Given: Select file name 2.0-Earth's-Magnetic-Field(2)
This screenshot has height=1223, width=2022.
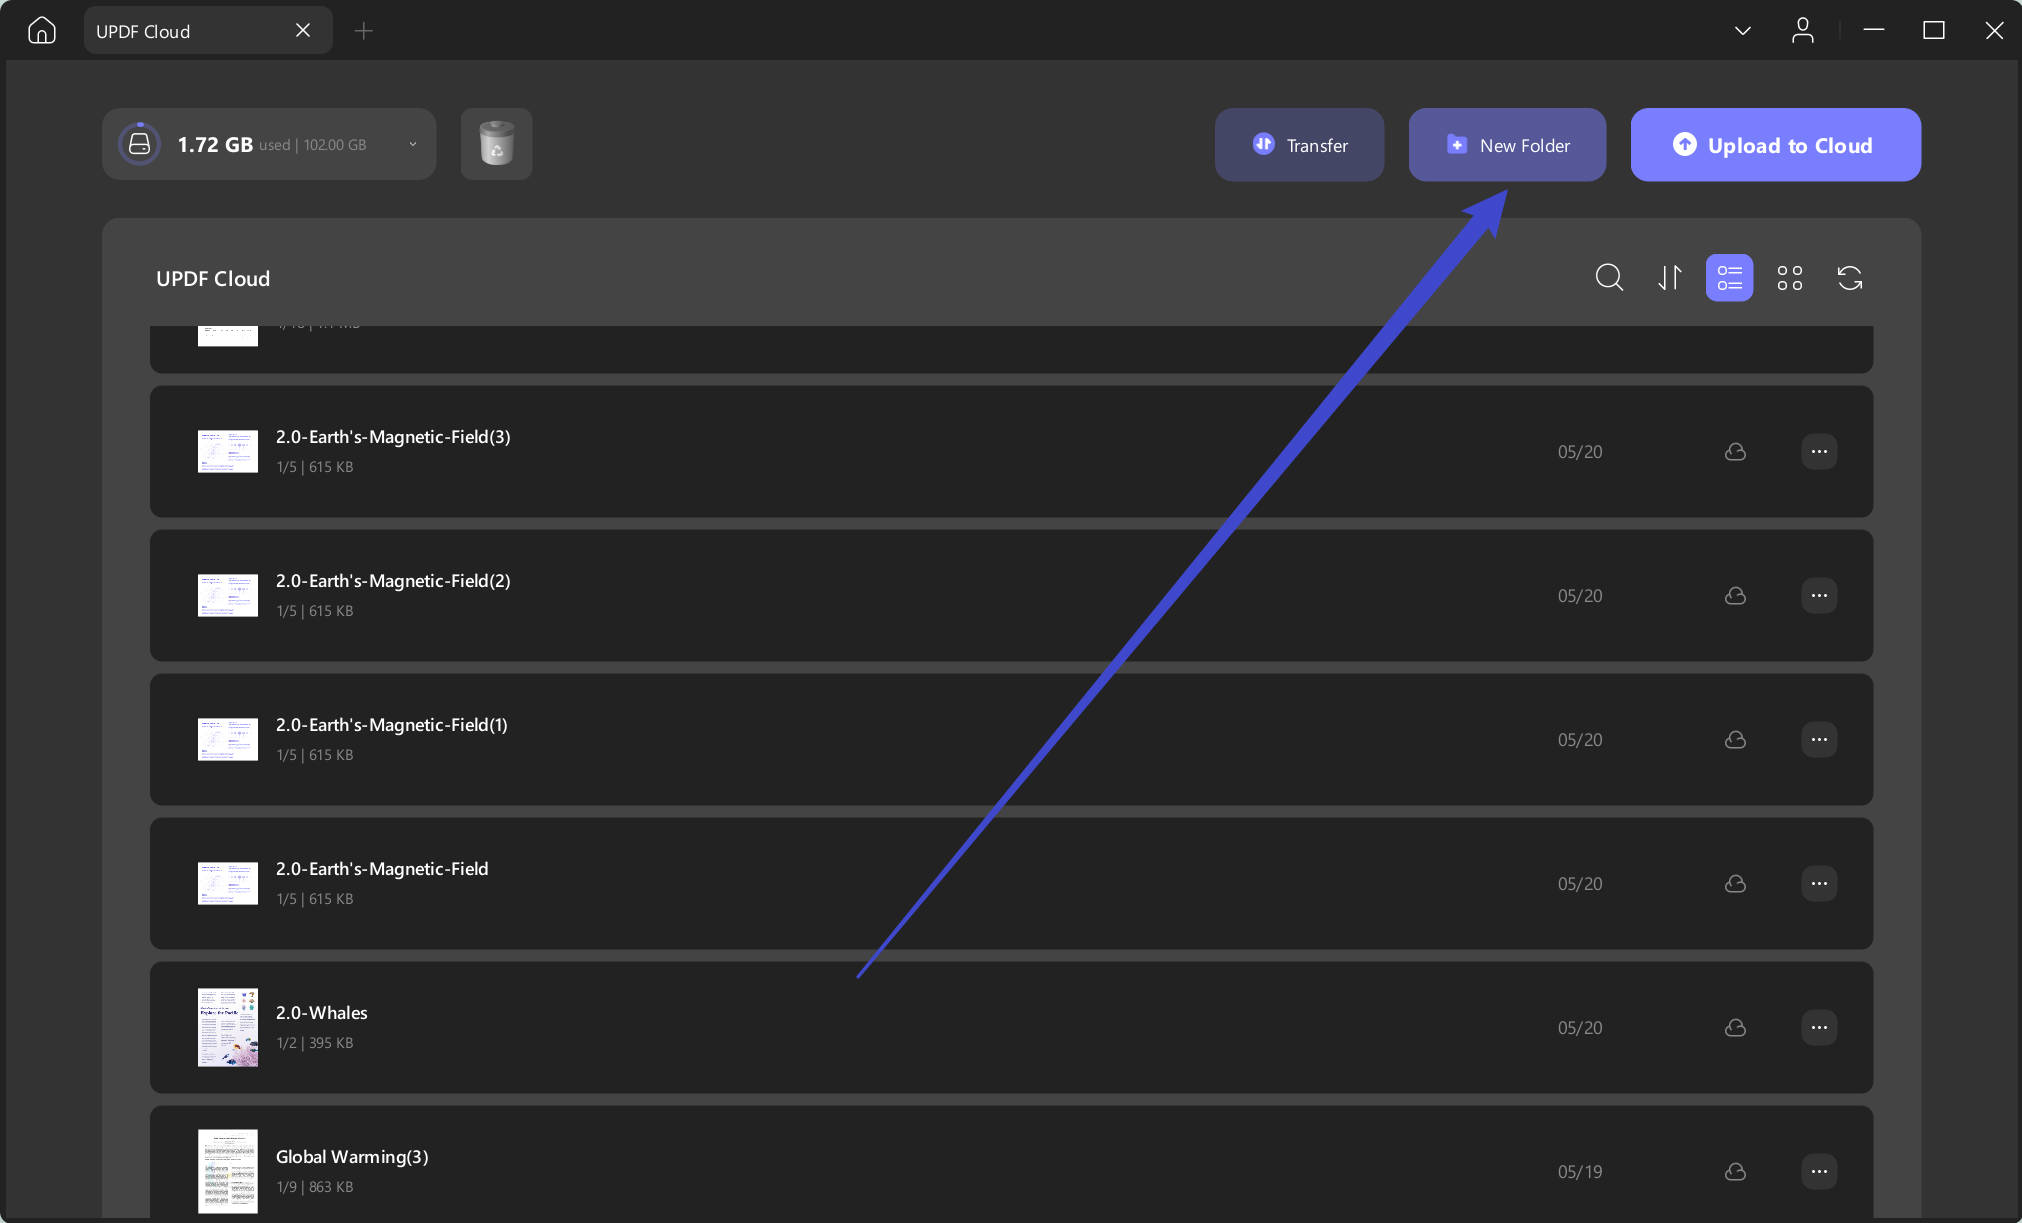Looking at the screenshot, I should 393,581.
